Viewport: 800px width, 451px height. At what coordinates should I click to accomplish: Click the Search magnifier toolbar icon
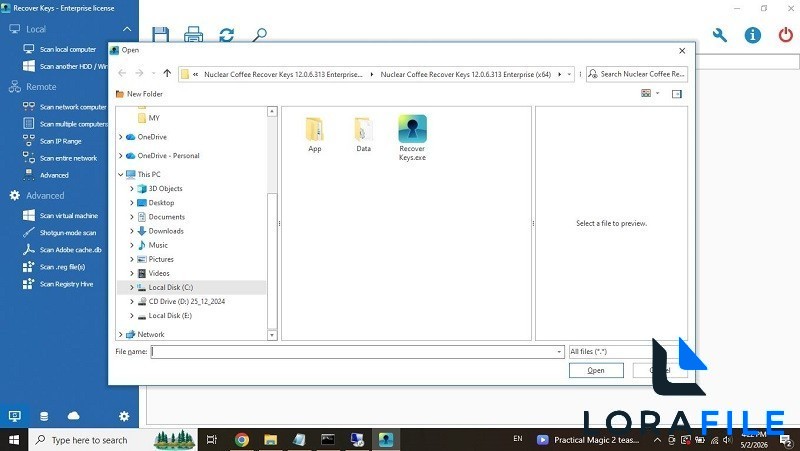(x=259, y=35)
